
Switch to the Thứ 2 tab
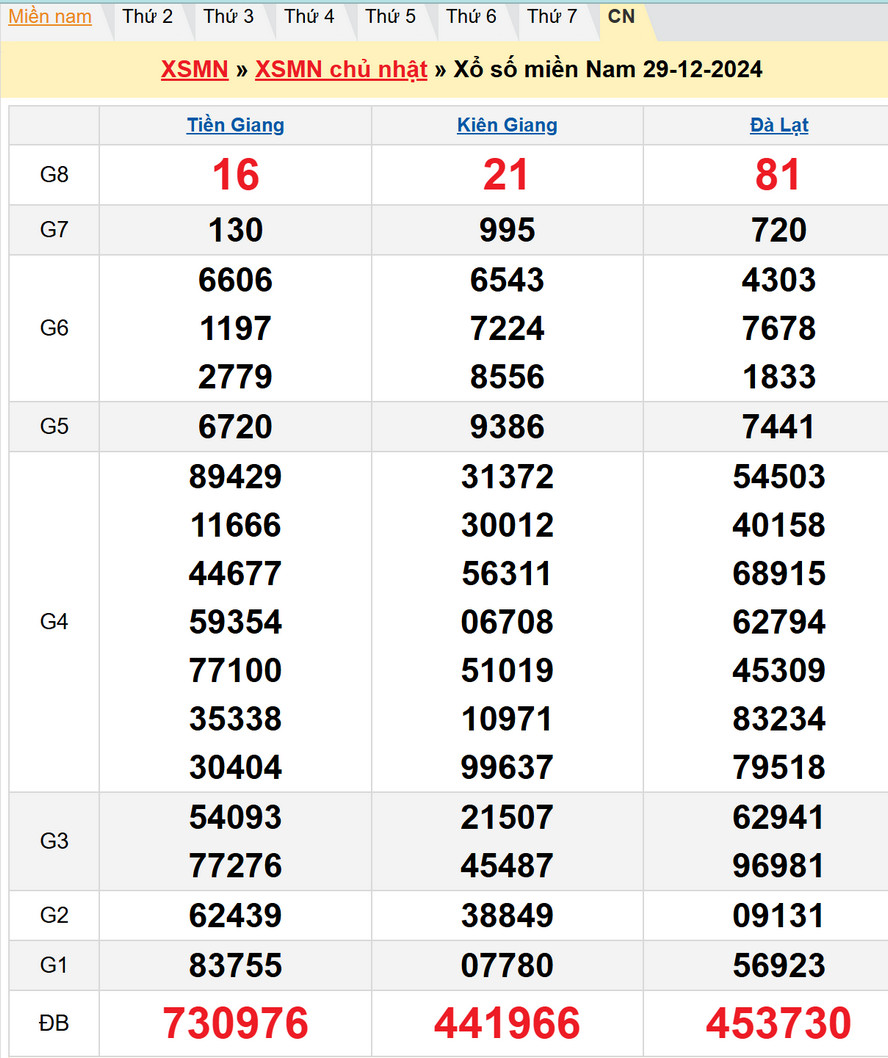tap(147, 17)
